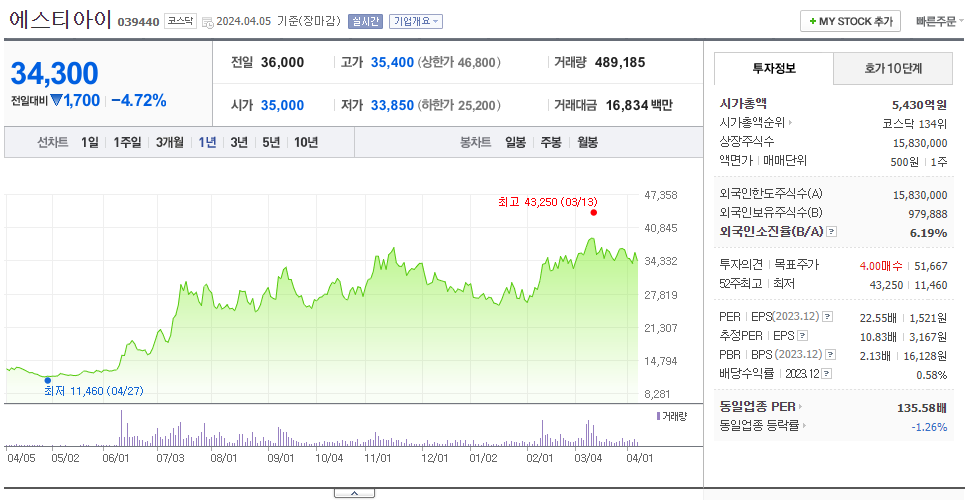Click the calendar icon beside 2024.04.05

[207, 22]
